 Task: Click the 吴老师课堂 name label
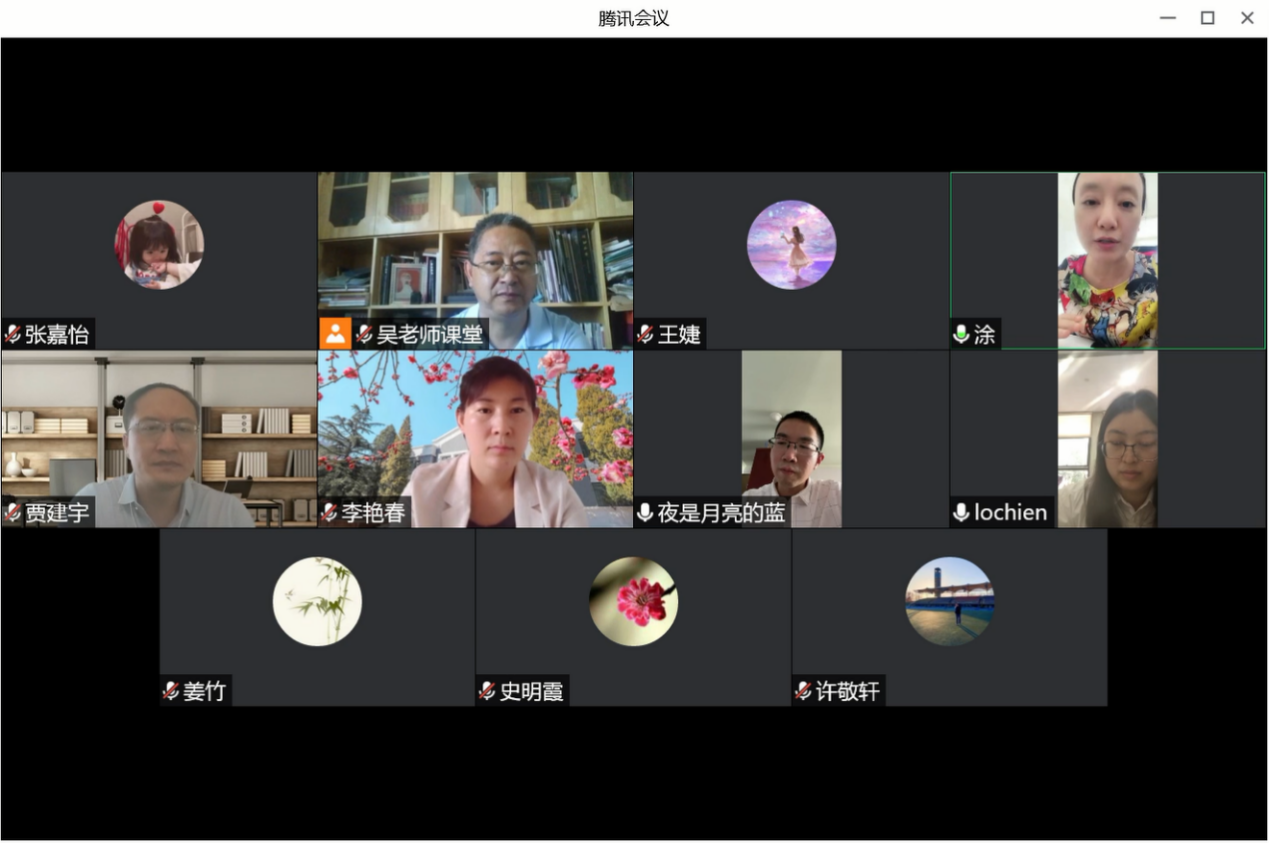[429, 334]
